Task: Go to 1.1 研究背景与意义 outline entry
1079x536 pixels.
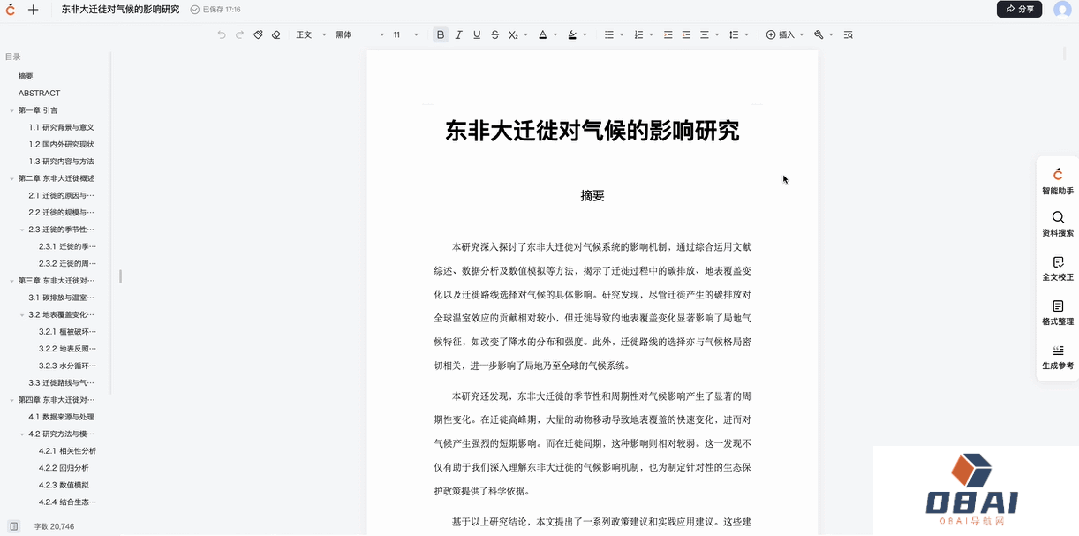Action: pos(61,127)
